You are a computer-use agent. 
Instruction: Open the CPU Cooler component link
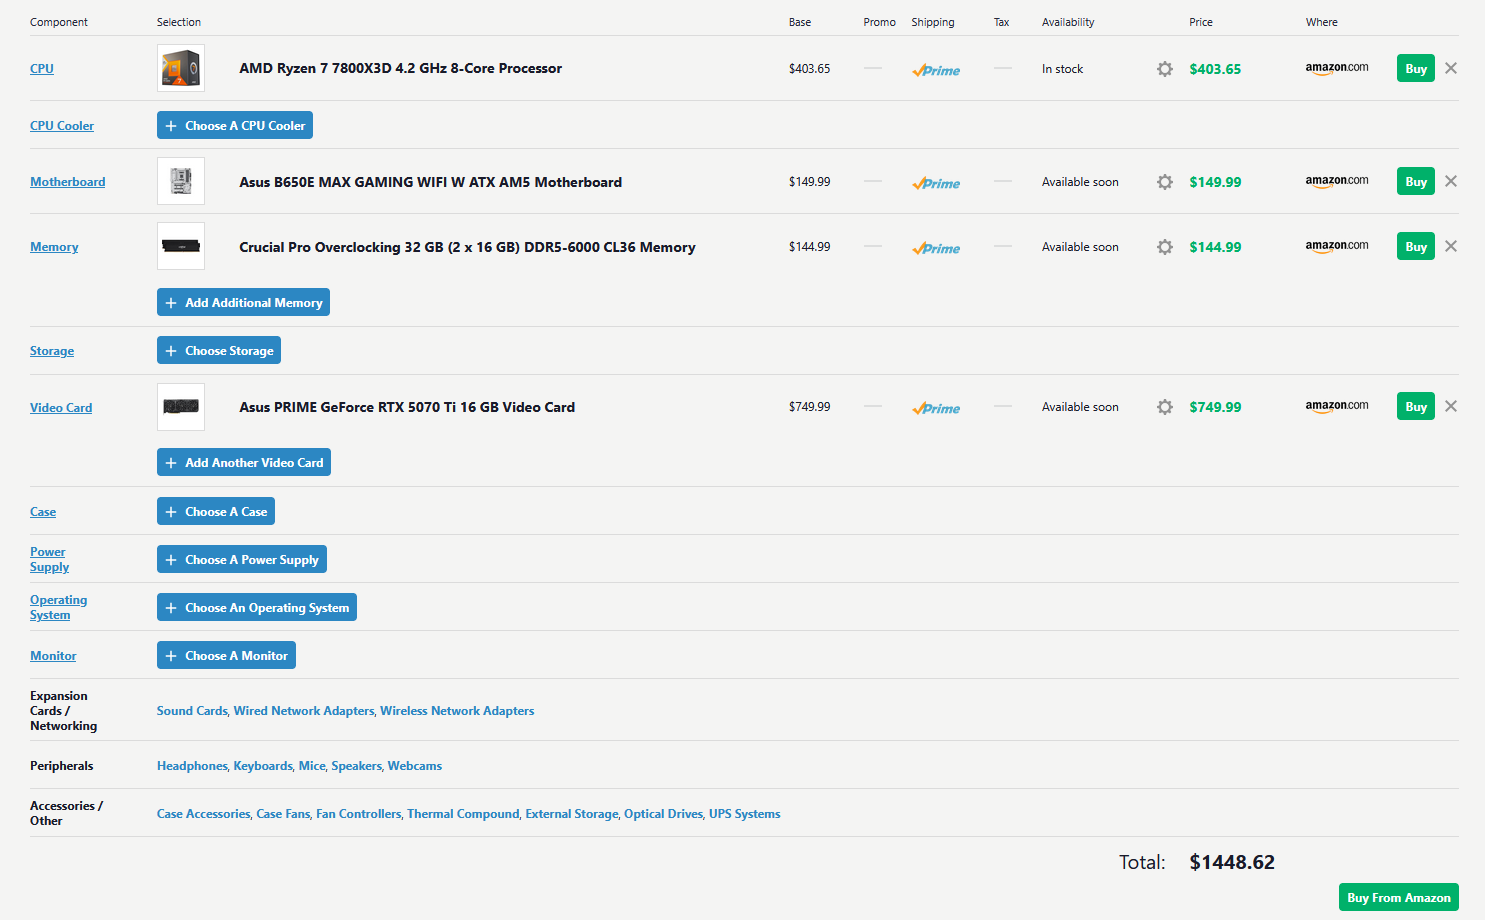click(x=62, y=126)
